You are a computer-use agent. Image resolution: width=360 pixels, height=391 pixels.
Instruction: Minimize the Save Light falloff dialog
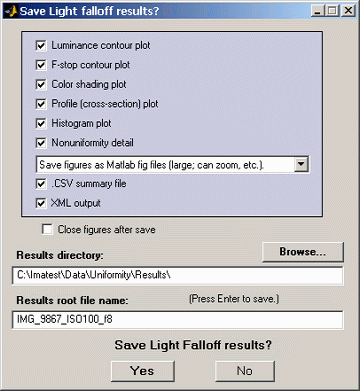coord(318,11)
